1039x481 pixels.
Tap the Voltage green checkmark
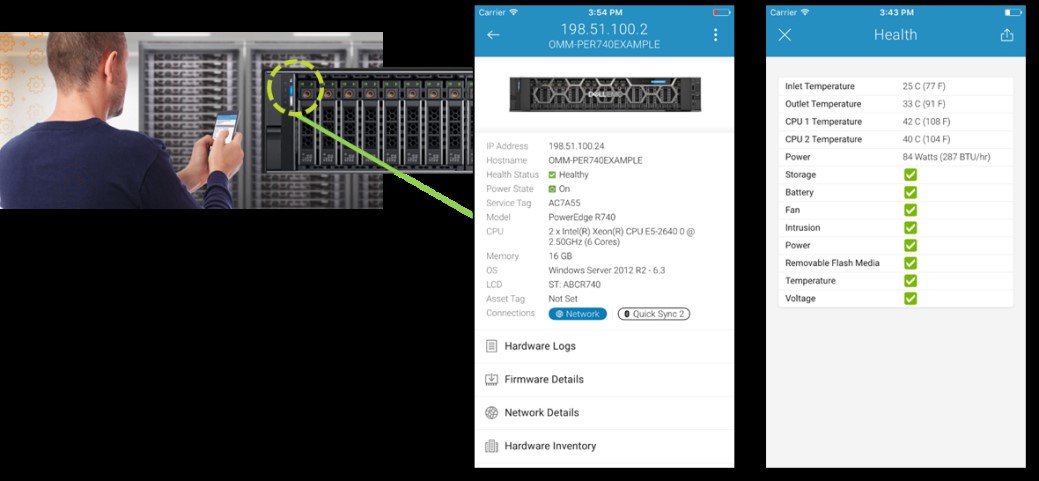(910, 299)
